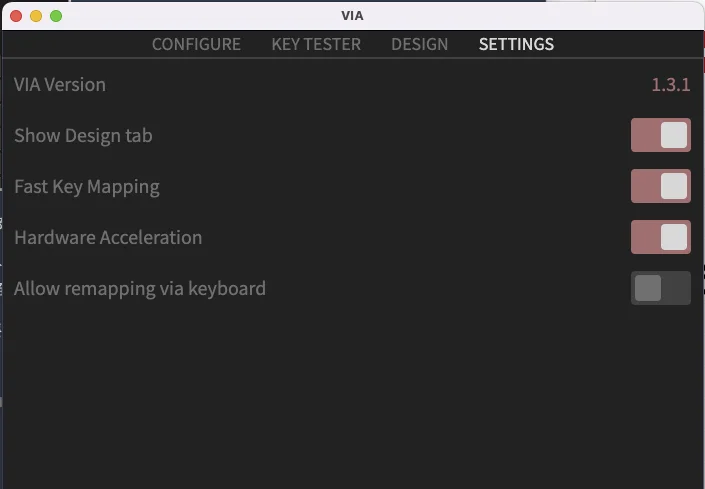Viewport: 705px width, 489px height.
Task: Click the empty dark area below the settings
Action: click(350, 400)
